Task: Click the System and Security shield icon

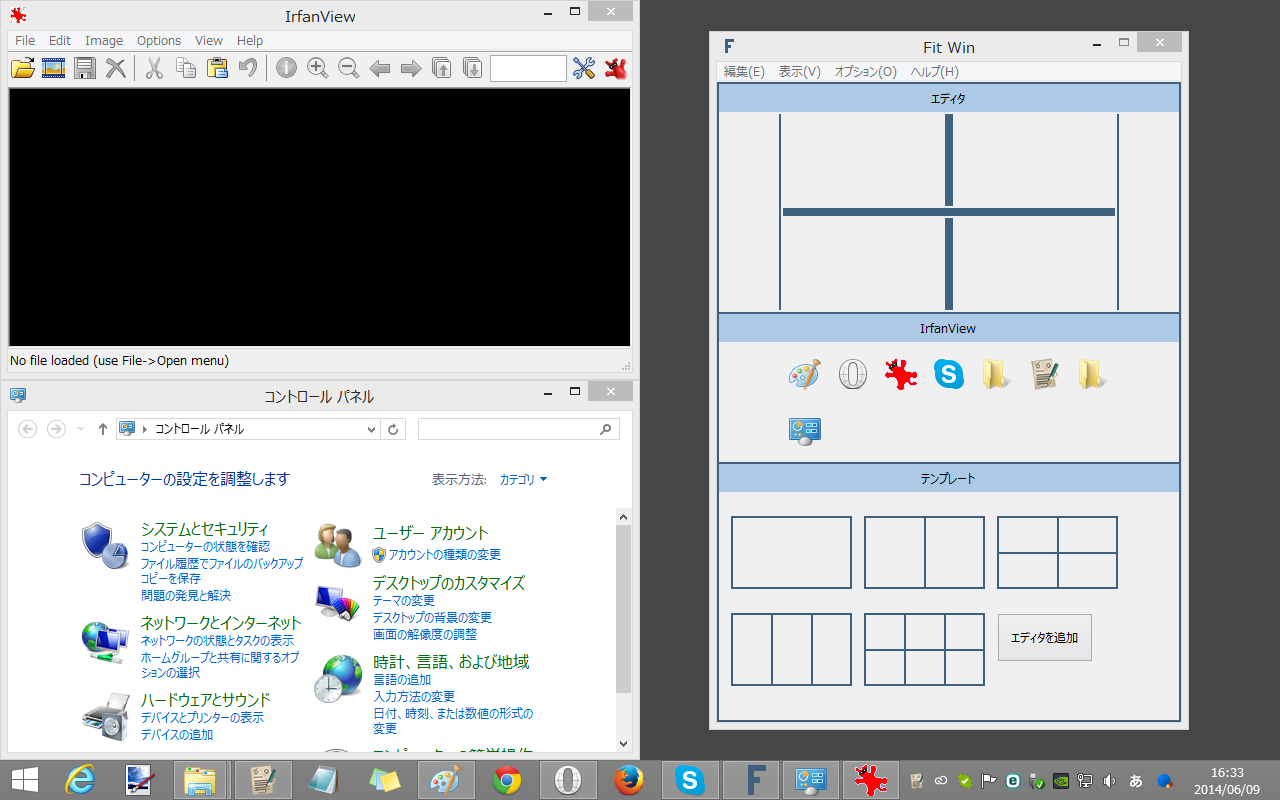Action: pyautogui.click(x=104, y=545)
